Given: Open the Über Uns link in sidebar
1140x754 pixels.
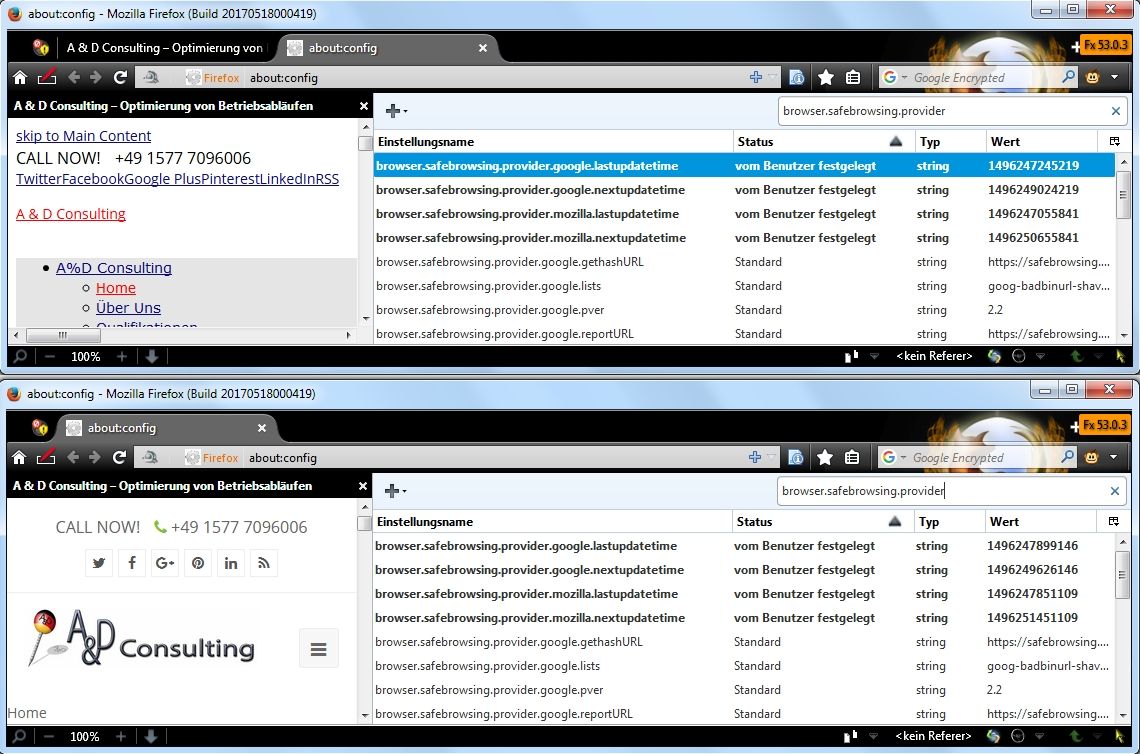Looking at the screenshot, I should pos(128,308).
